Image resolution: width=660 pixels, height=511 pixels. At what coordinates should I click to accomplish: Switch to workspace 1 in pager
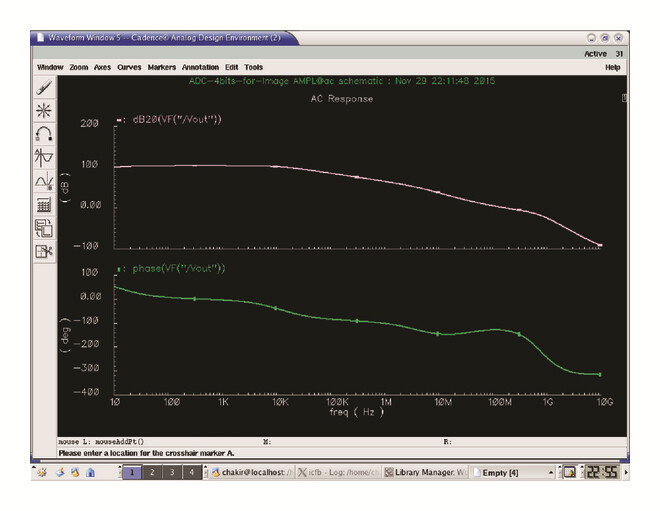pyautogui.click(x=132, y=472)
